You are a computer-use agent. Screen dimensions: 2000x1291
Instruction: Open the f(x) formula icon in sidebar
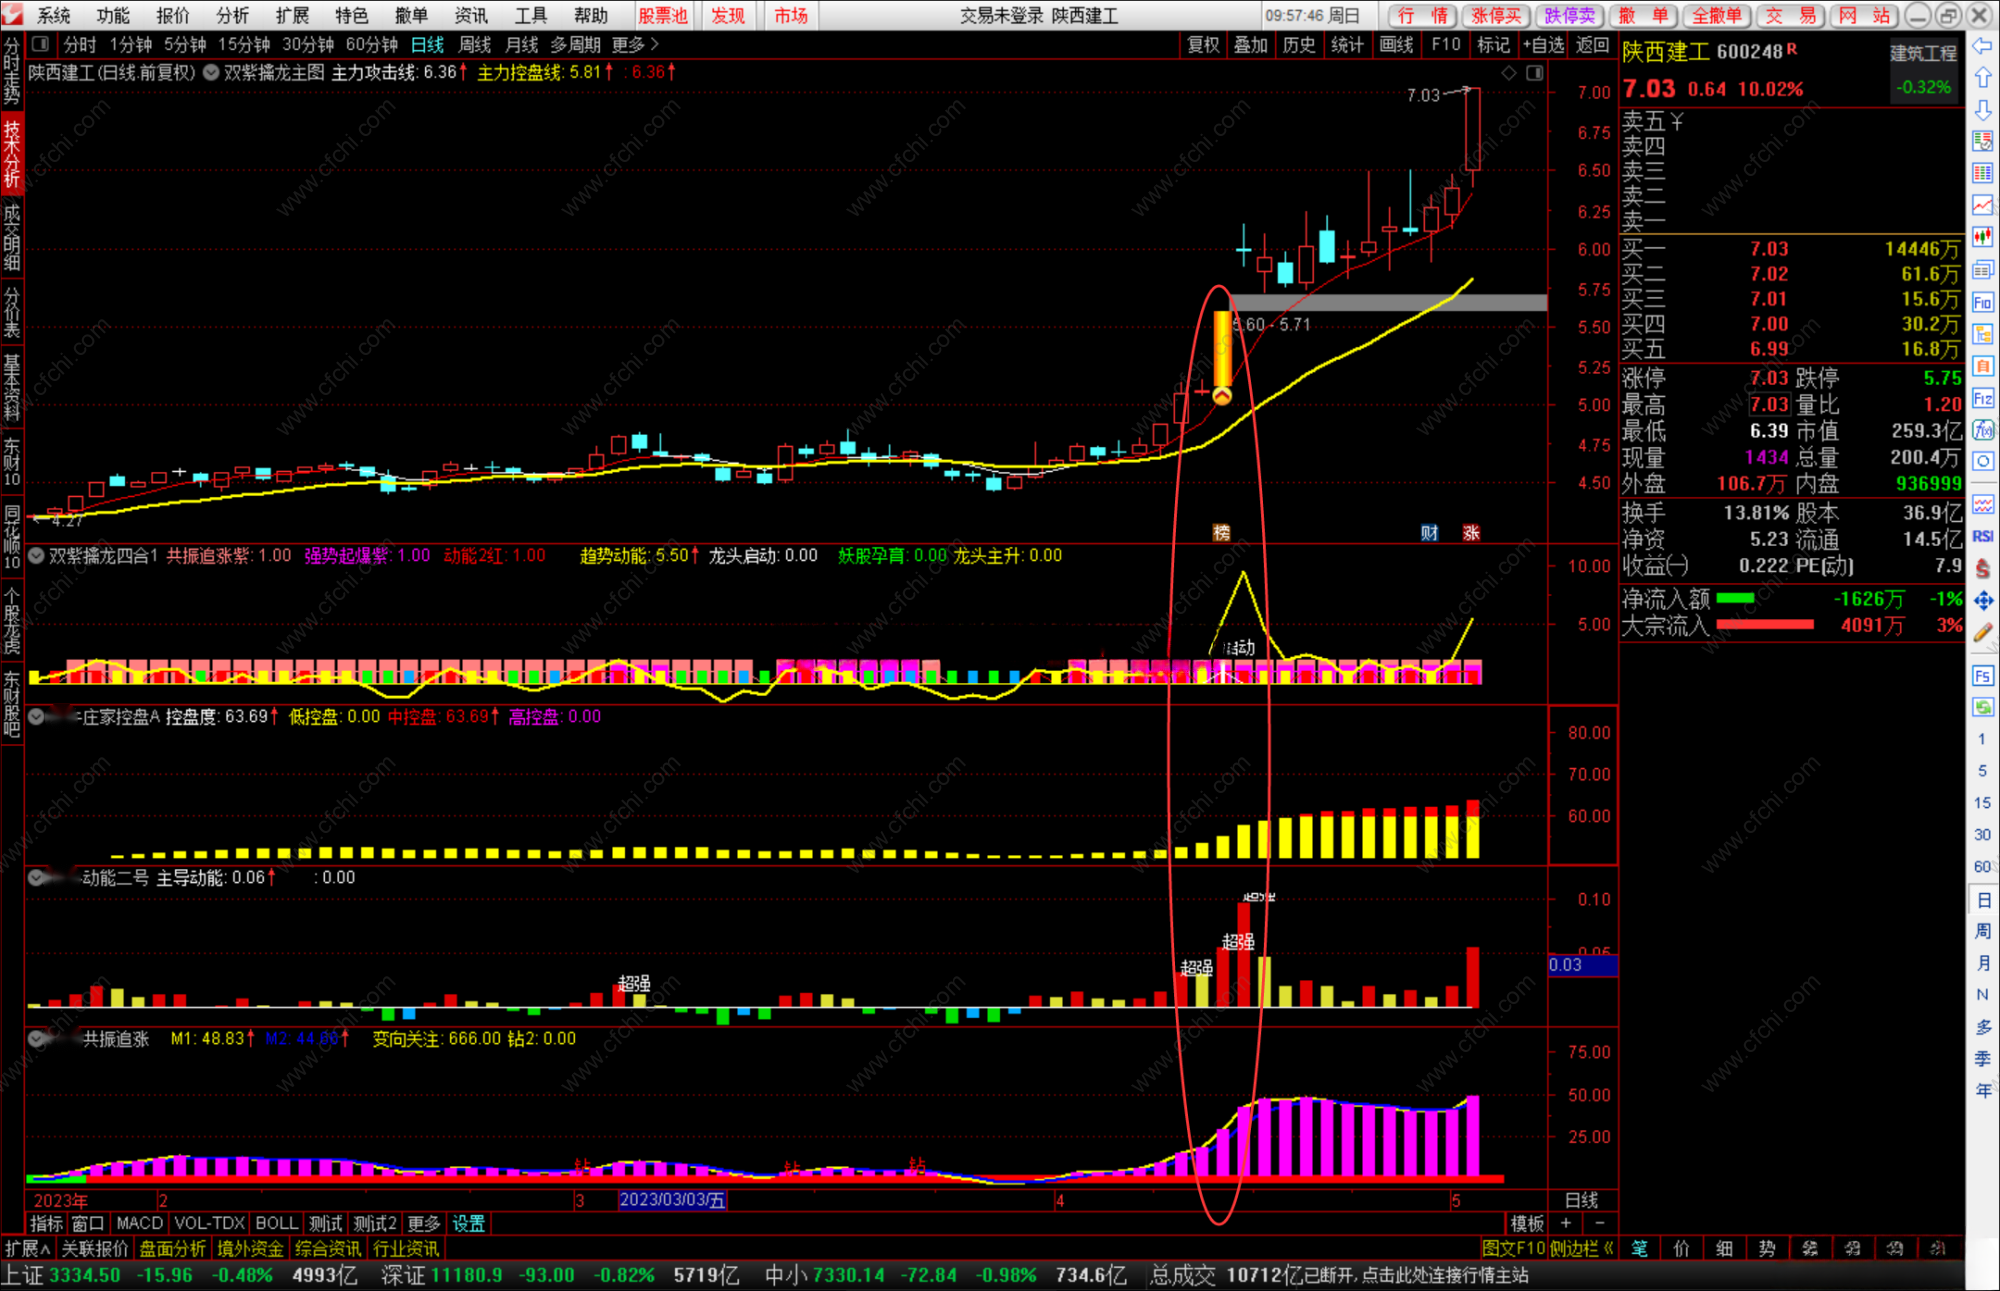click(1982, 430)
